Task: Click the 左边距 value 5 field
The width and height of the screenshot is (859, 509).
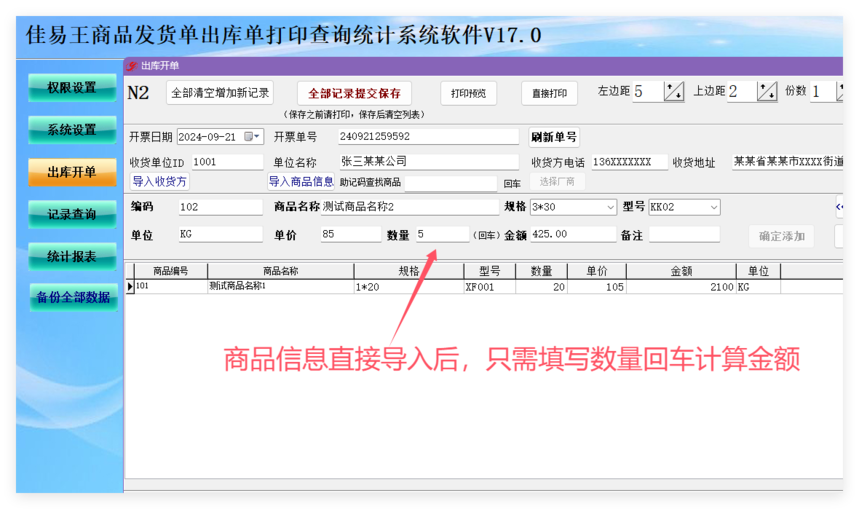Action: click(648, 91)
